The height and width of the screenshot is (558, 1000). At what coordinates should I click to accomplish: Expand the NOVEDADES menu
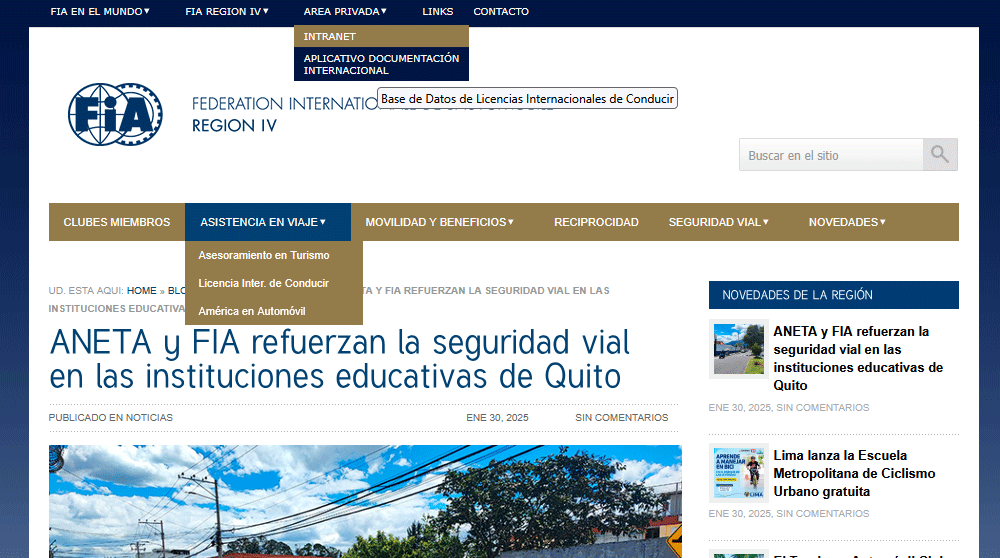[x=847, y=222]
